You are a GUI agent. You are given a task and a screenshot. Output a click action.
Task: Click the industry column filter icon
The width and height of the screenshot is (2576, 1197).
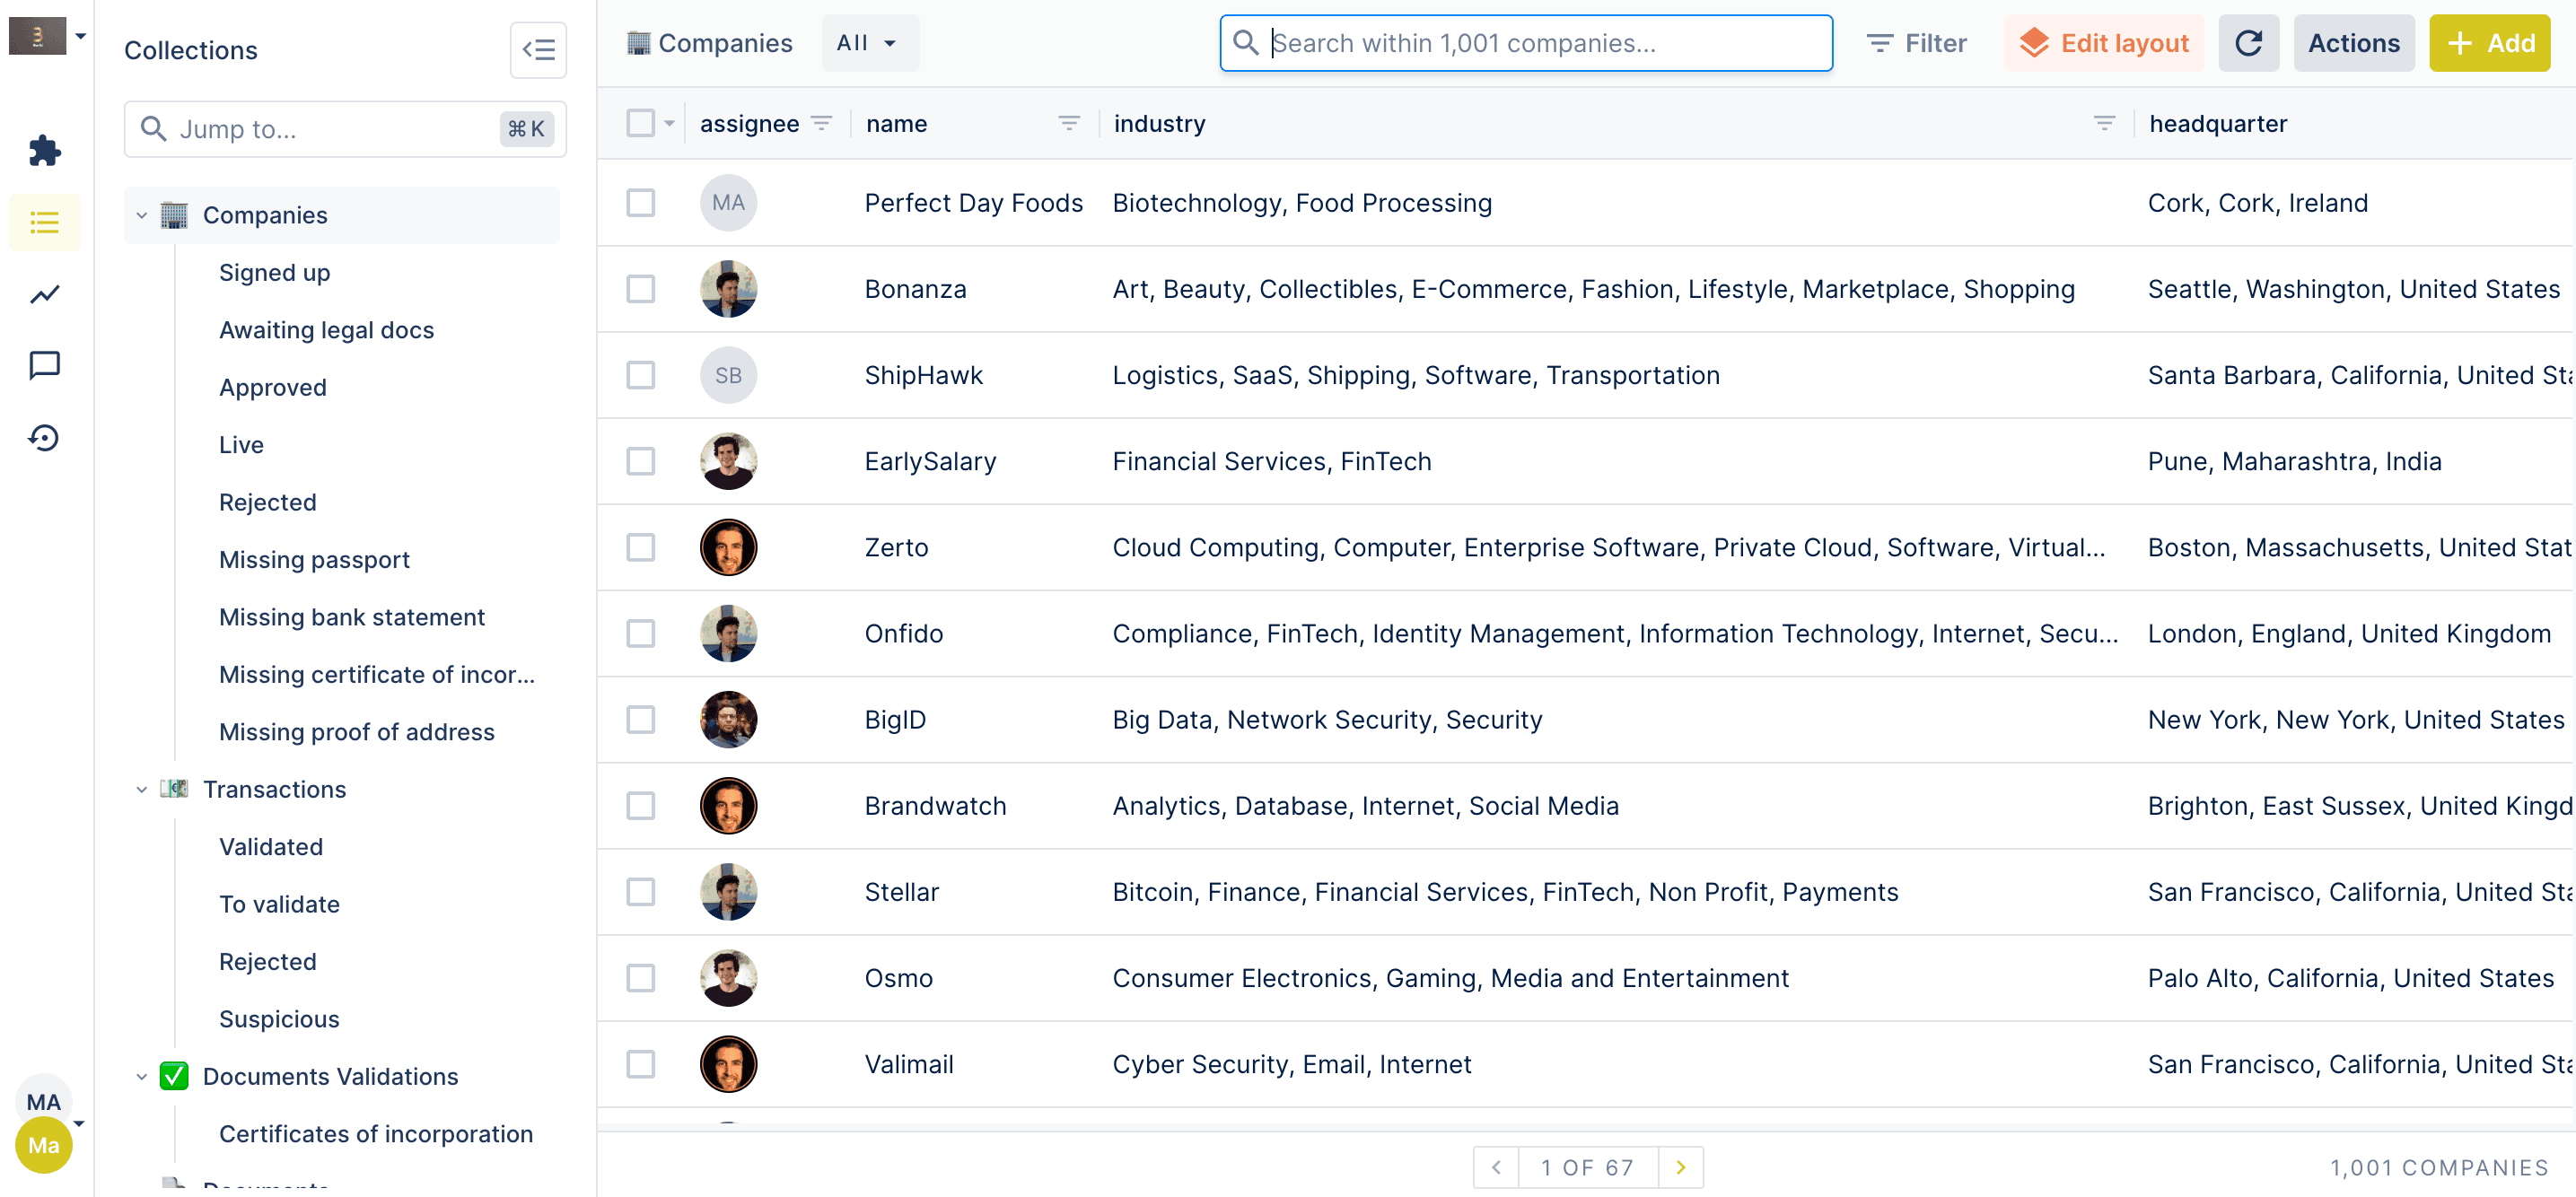(x=2104, y=123)
